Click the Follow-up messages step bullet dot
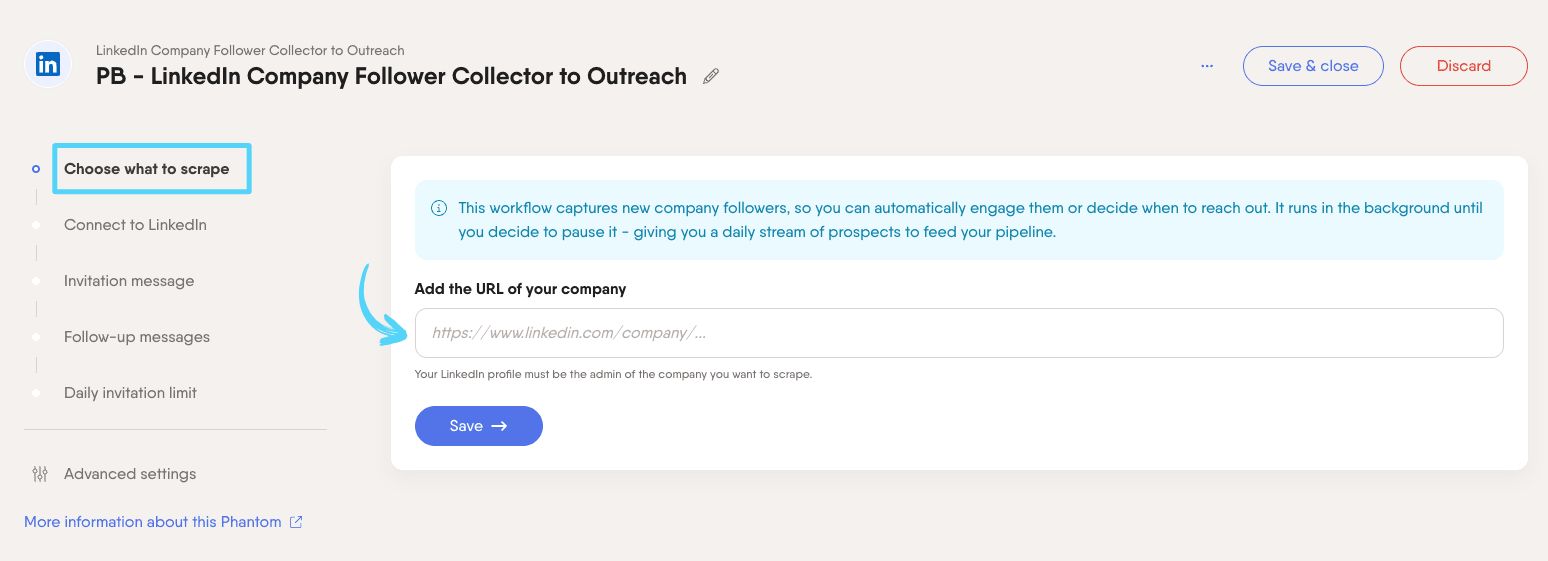Screen dimensions: 1548x561 (x=36, y=337)
